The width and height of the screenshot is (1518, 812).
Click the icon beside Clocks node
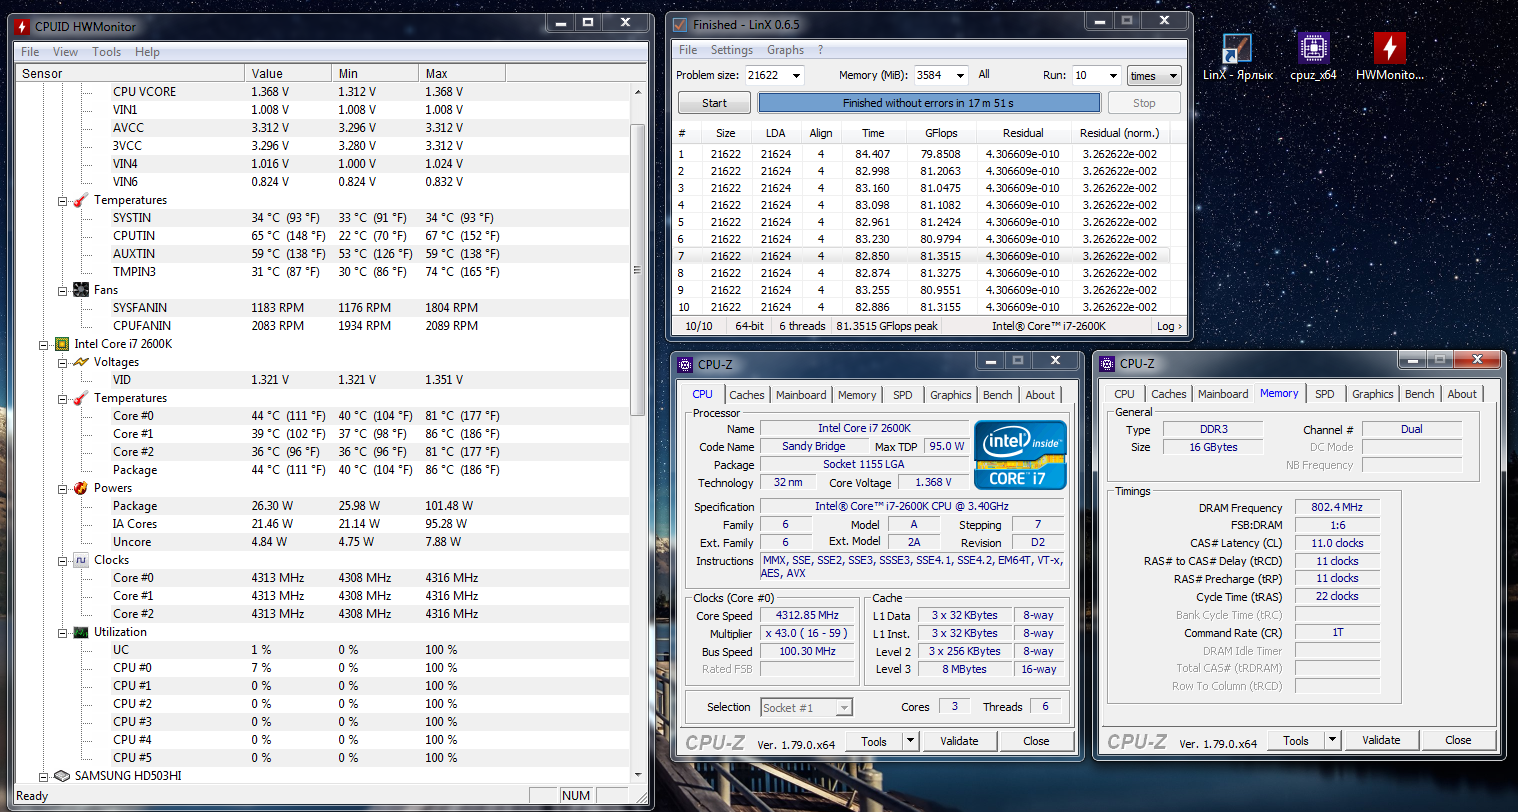(81, 560)
